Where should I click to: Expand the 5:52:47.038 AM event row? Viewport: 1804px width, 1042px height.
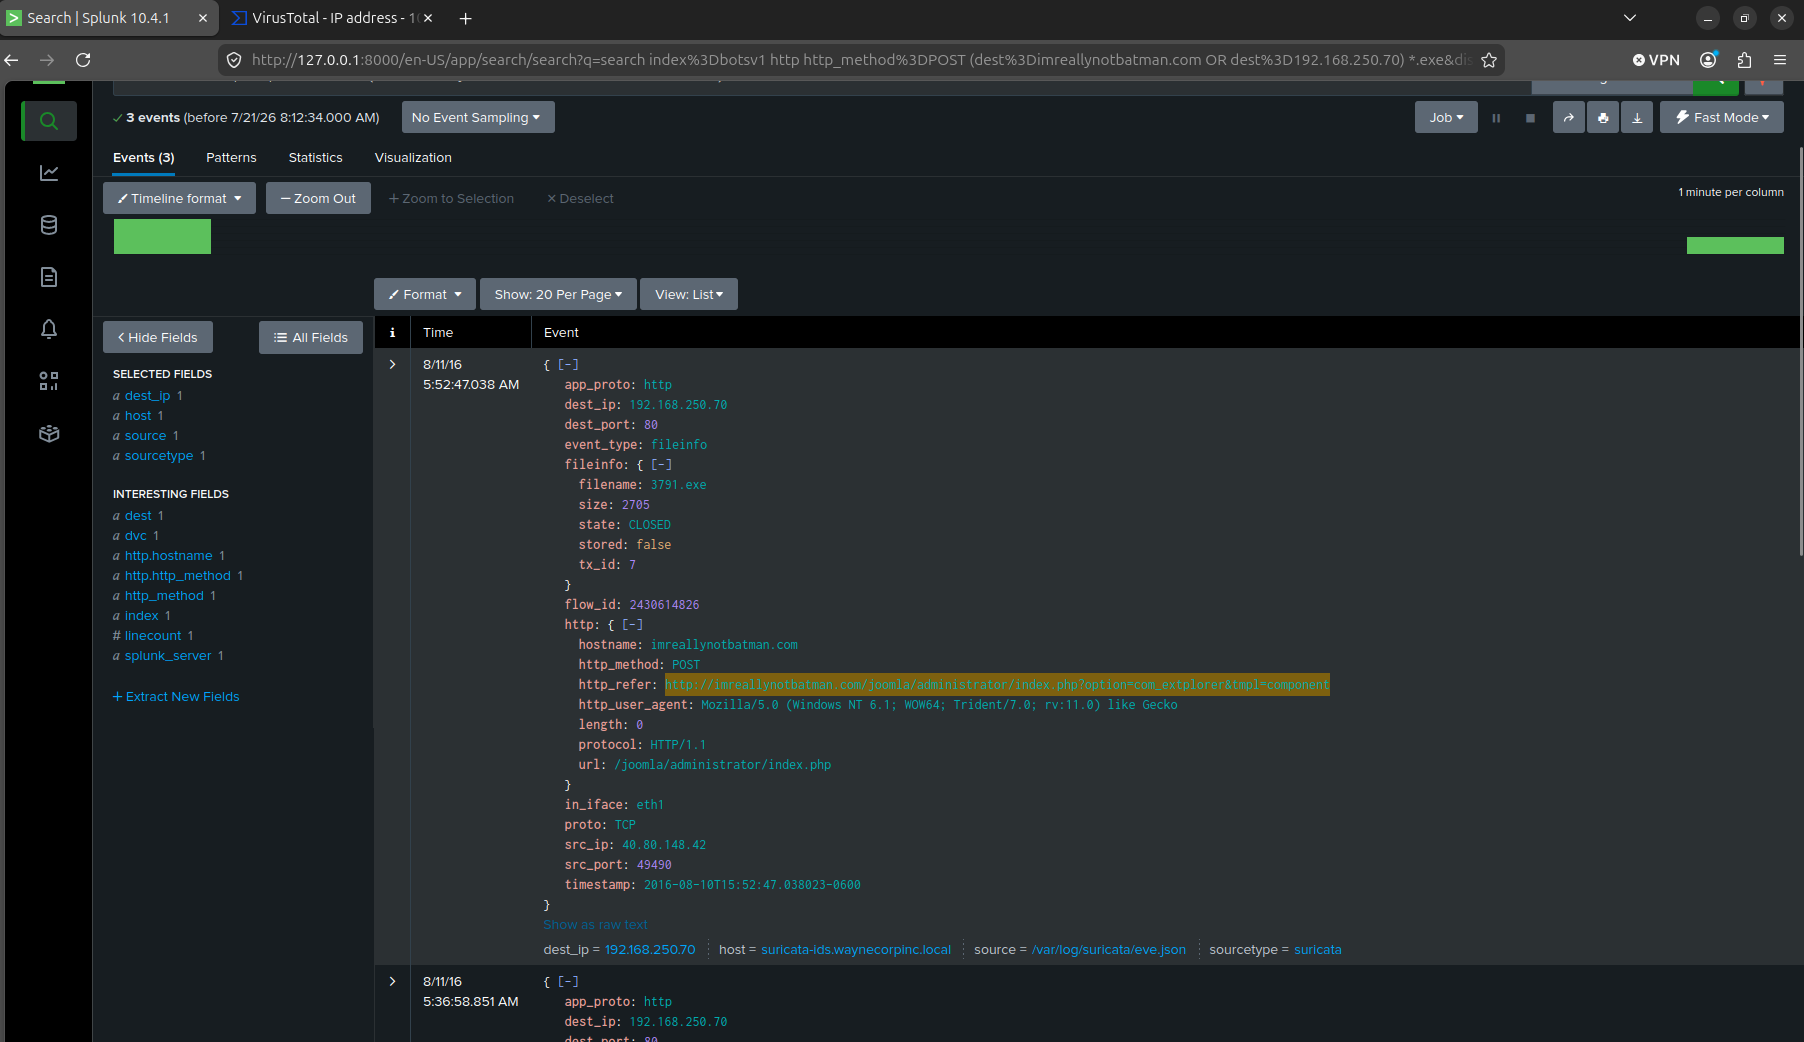pos(392,365)
